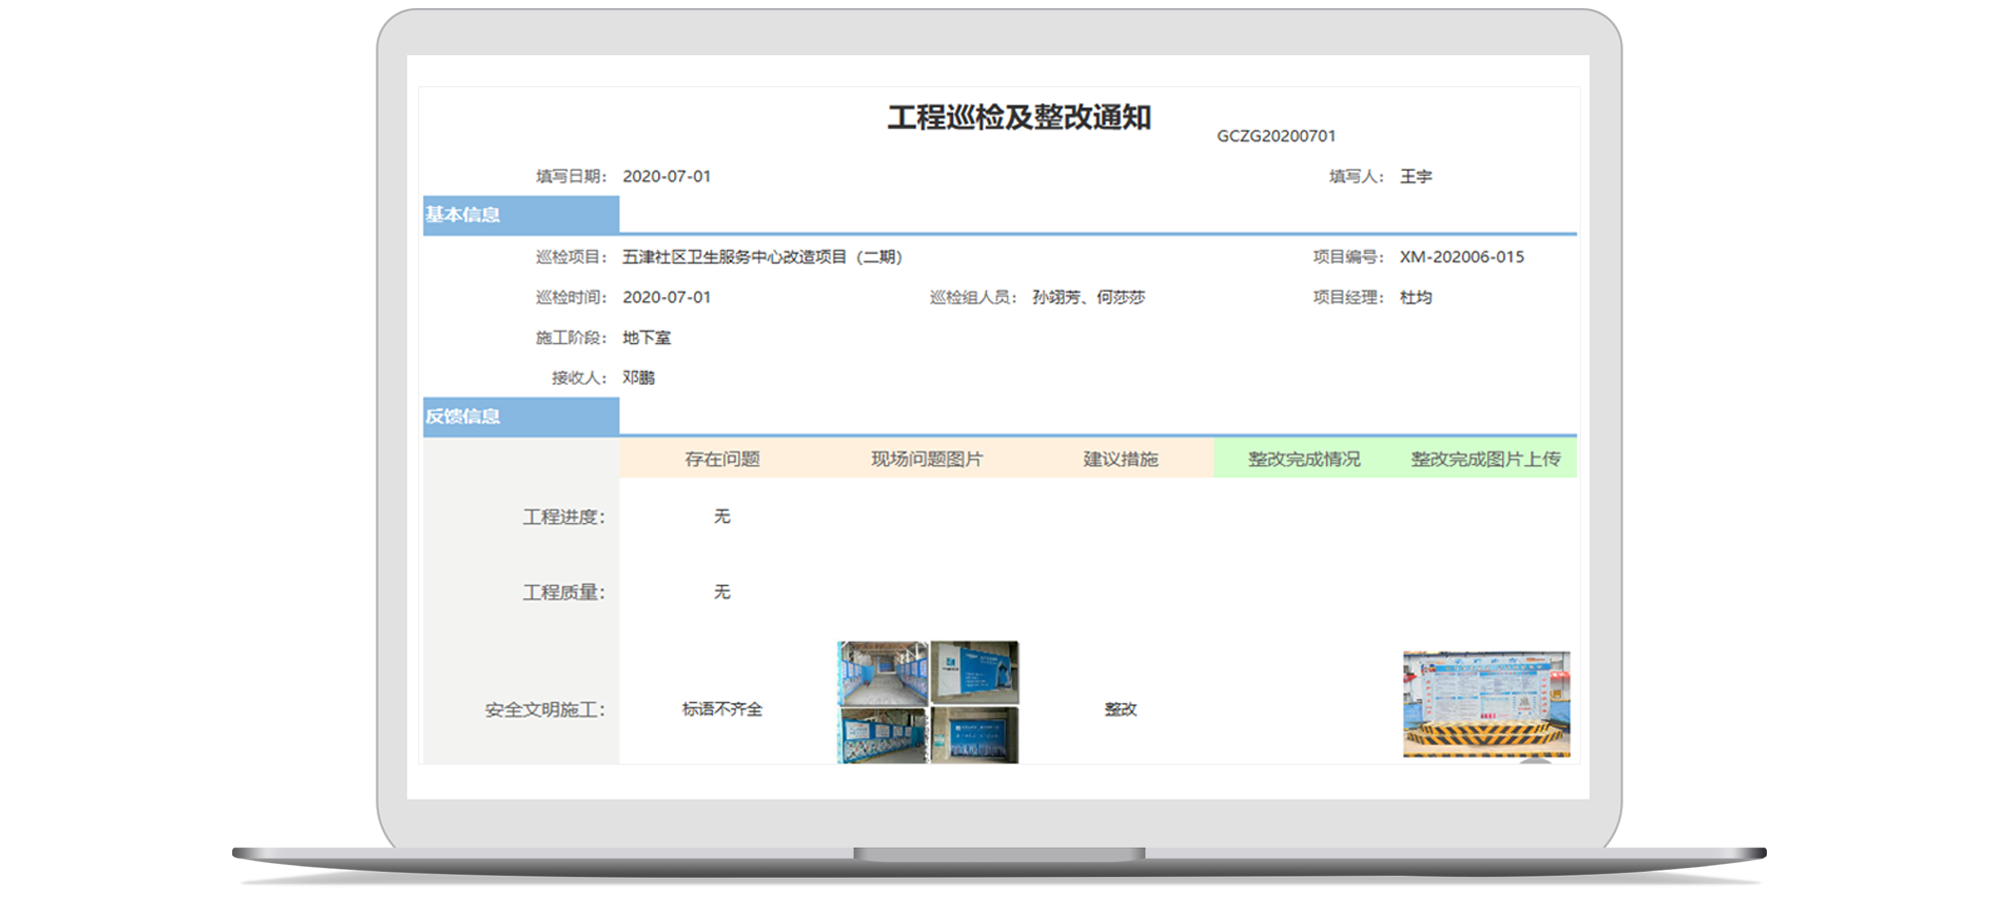This screenshot has height=897, width=2000.
Task: Click the 填写日期 value 2020-07-01
Action: 667,177
